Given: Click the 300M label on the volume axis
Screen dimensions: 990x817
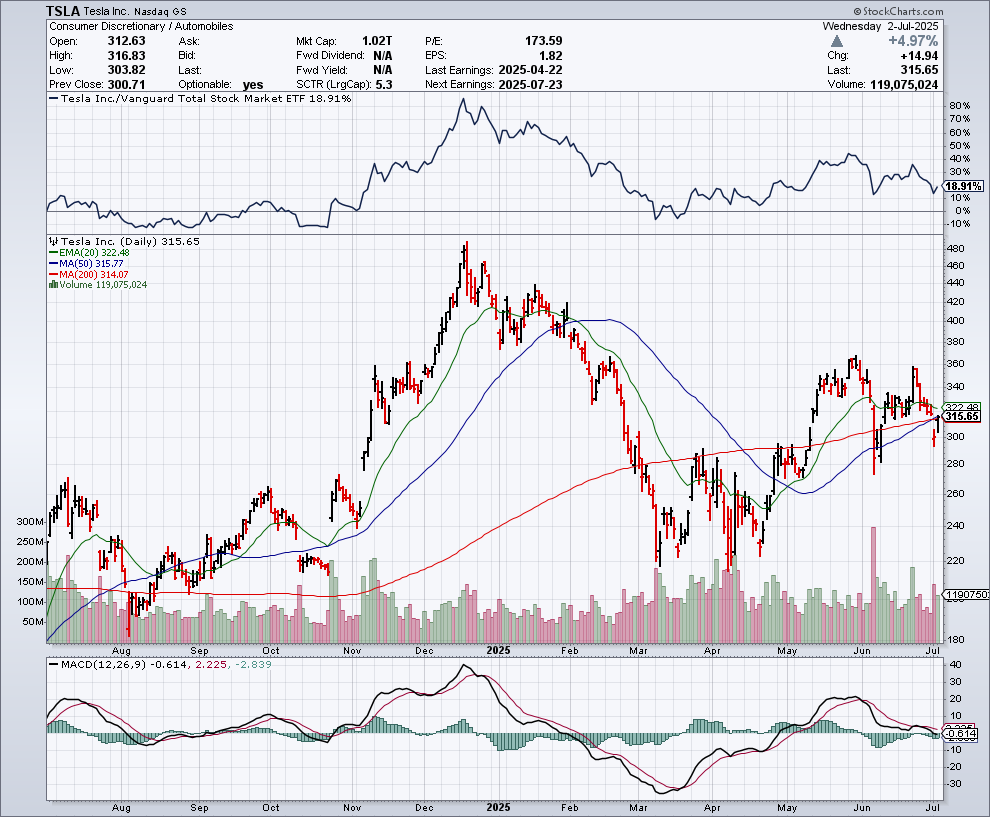Looking at the screenshot, I should click(x=30, y=522).
